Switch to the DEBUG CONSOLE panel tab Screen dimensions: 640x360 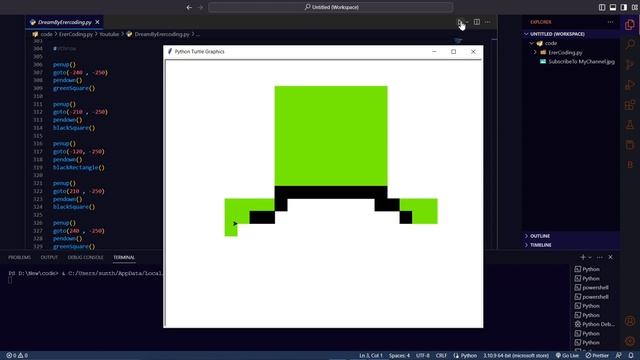85,258
